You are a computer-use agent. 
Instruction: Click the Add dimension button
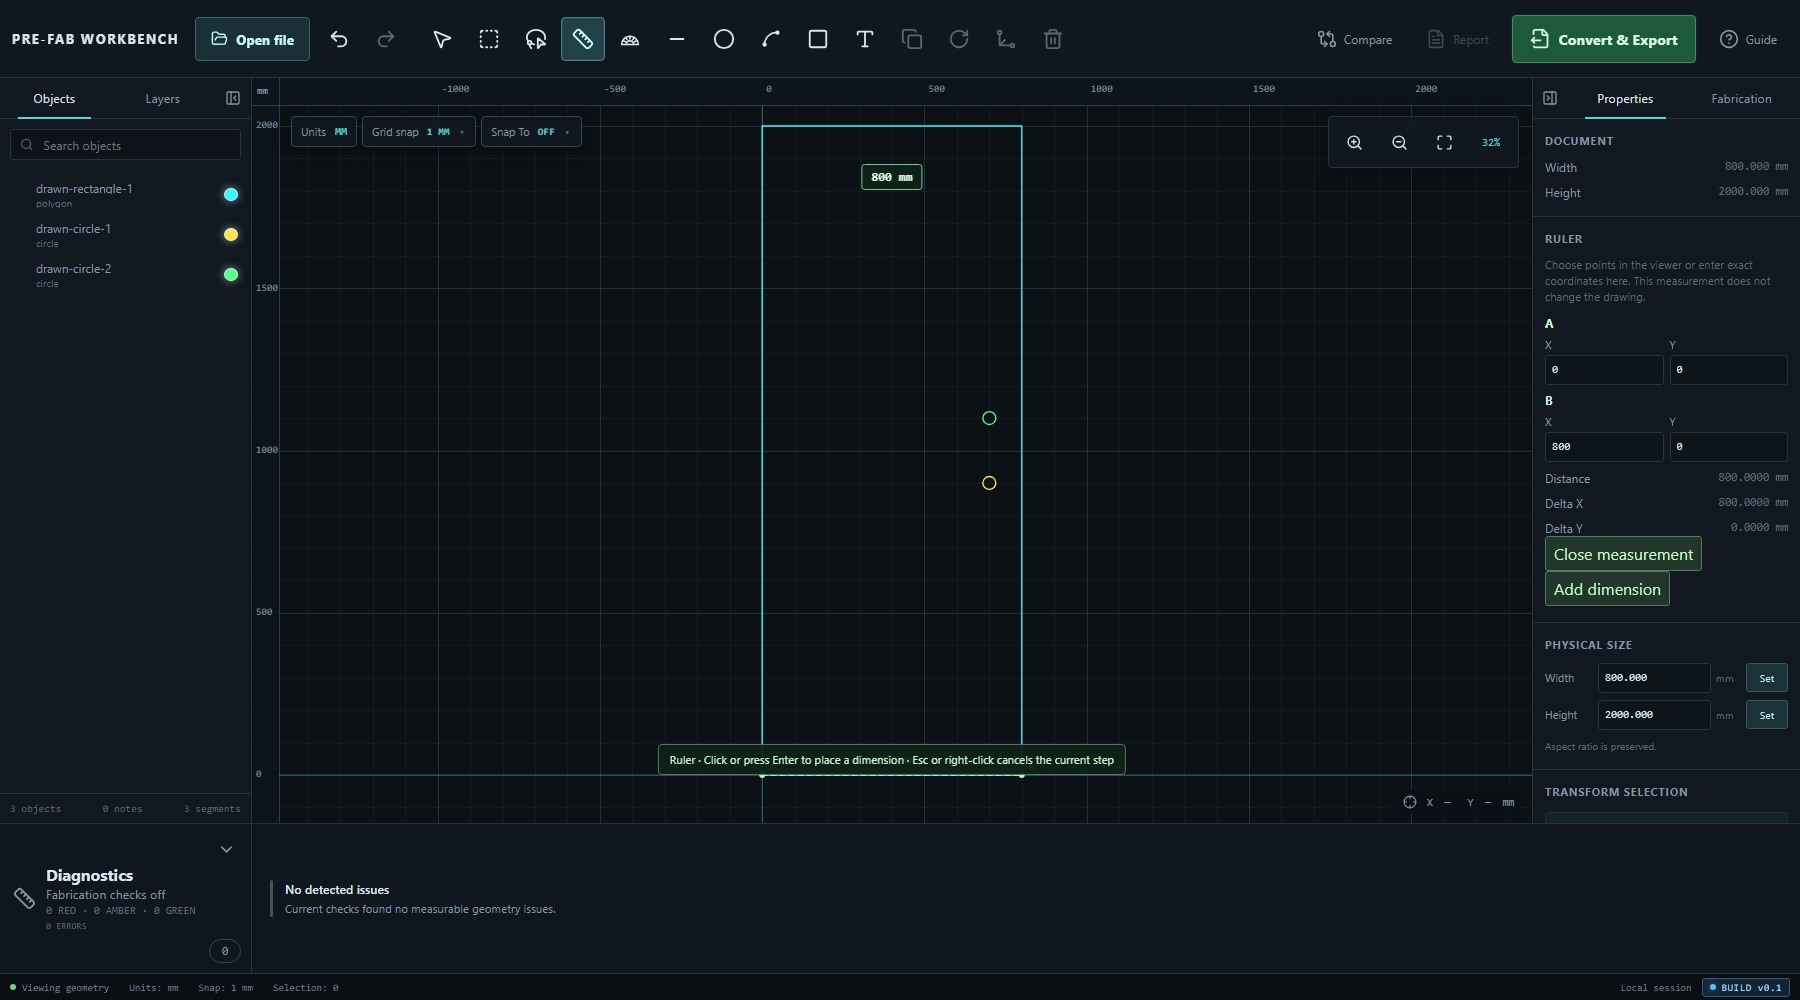1607,589
